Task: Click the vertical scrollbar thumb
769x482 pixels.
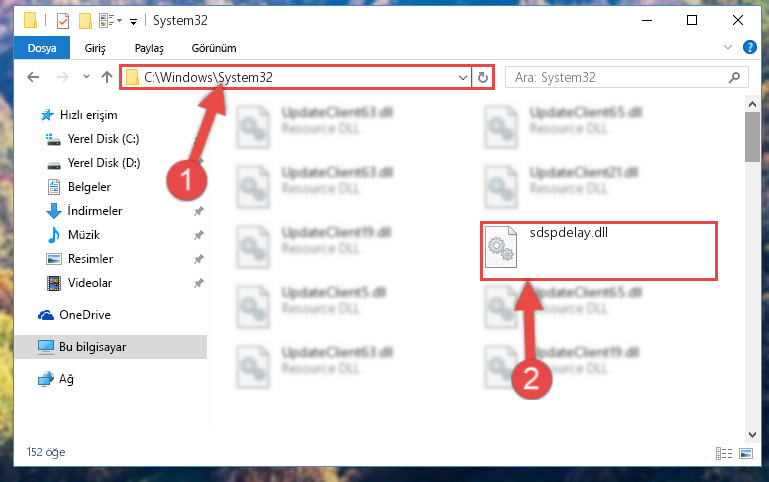Action: click(752, 137)
